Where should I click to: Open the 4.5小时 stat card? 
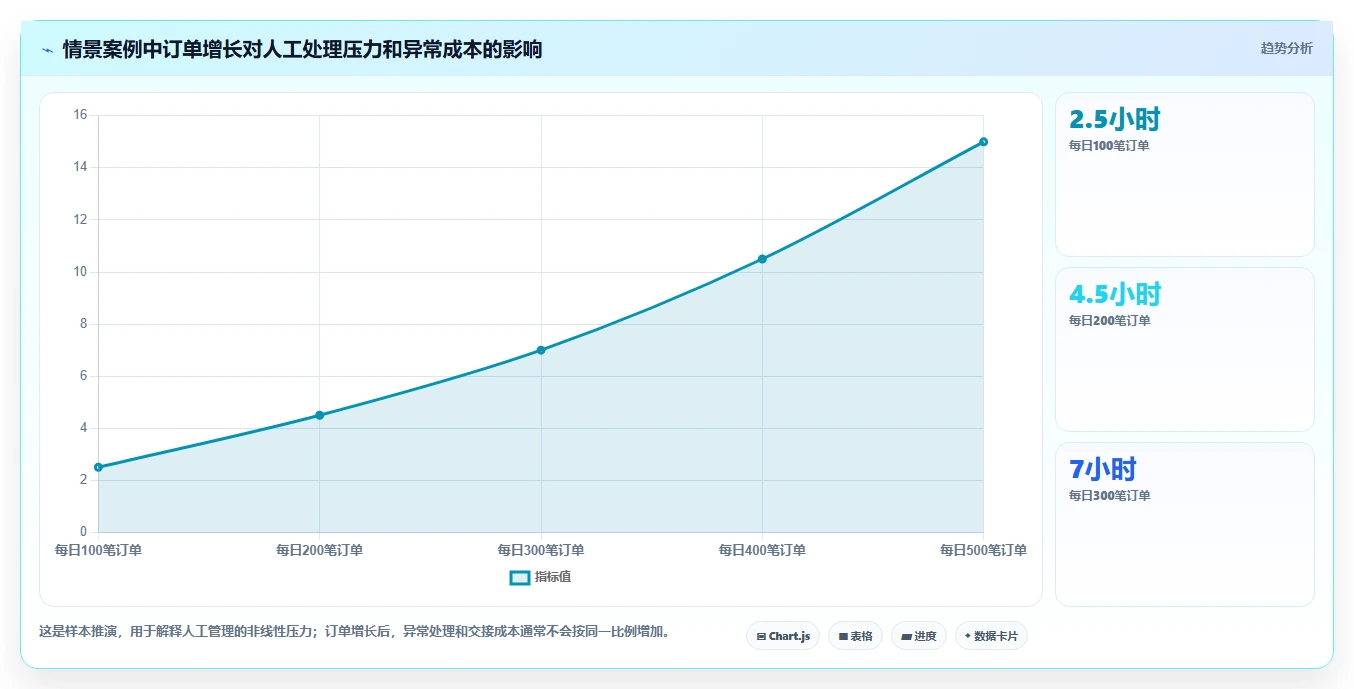pyautogui.click(x=1185, y=350)
